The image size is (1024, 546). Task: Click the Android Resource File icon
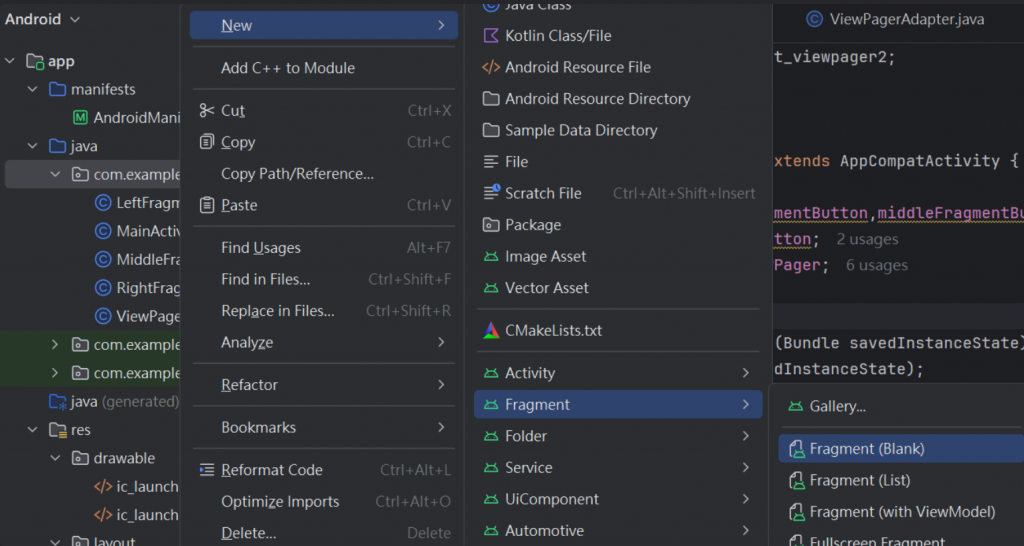pos(490,68)
